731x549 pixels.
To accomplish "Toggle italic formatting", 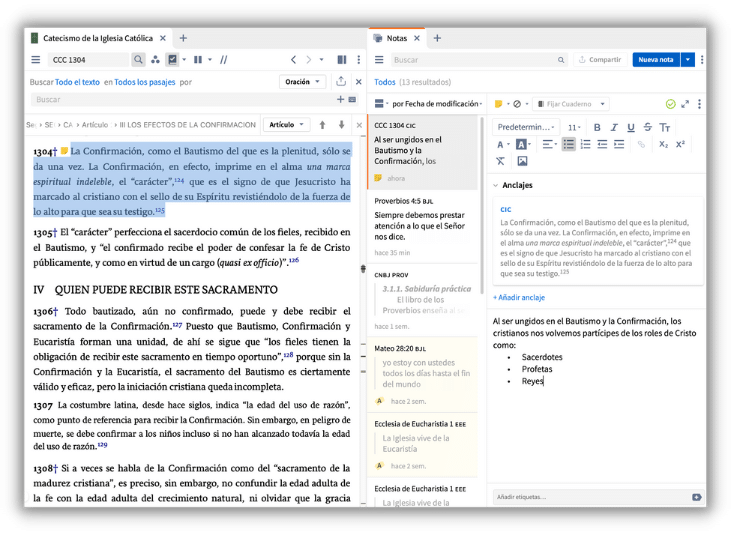I will (x=614, y=127).
